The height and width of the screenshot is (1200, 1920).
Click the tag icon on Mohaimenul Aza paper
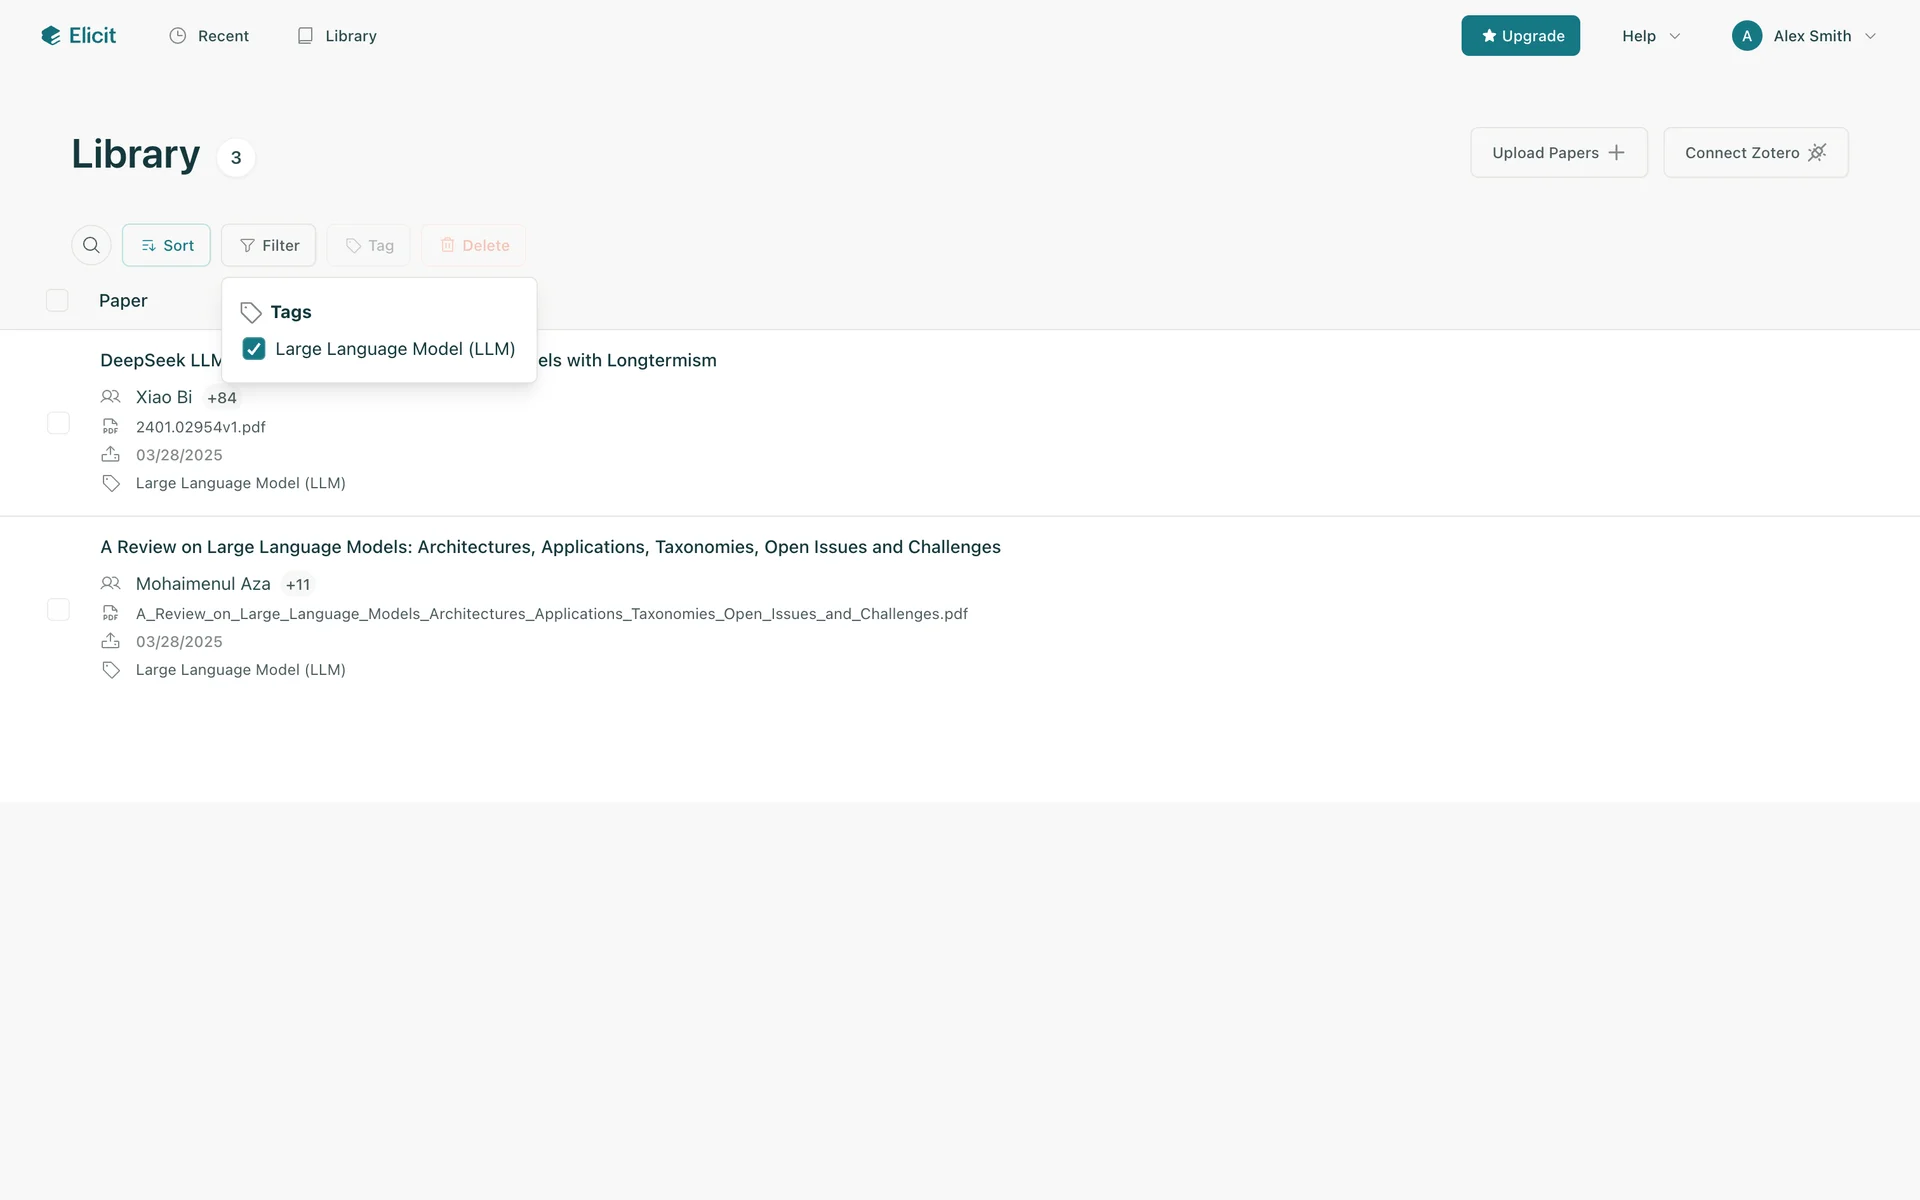[111, 670]
